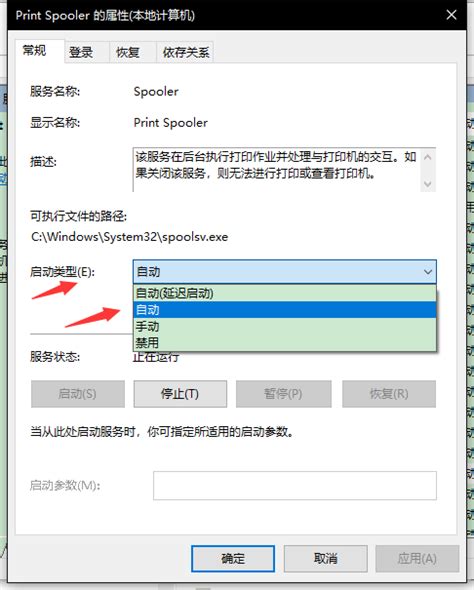Click the 取消 button

click(325, 558)
